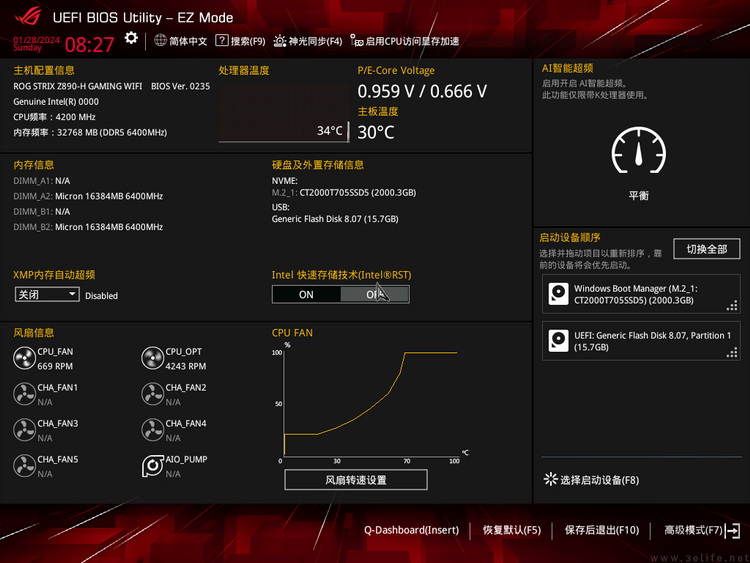Click the AI智能超频 heading

click(x=567, y=68)
